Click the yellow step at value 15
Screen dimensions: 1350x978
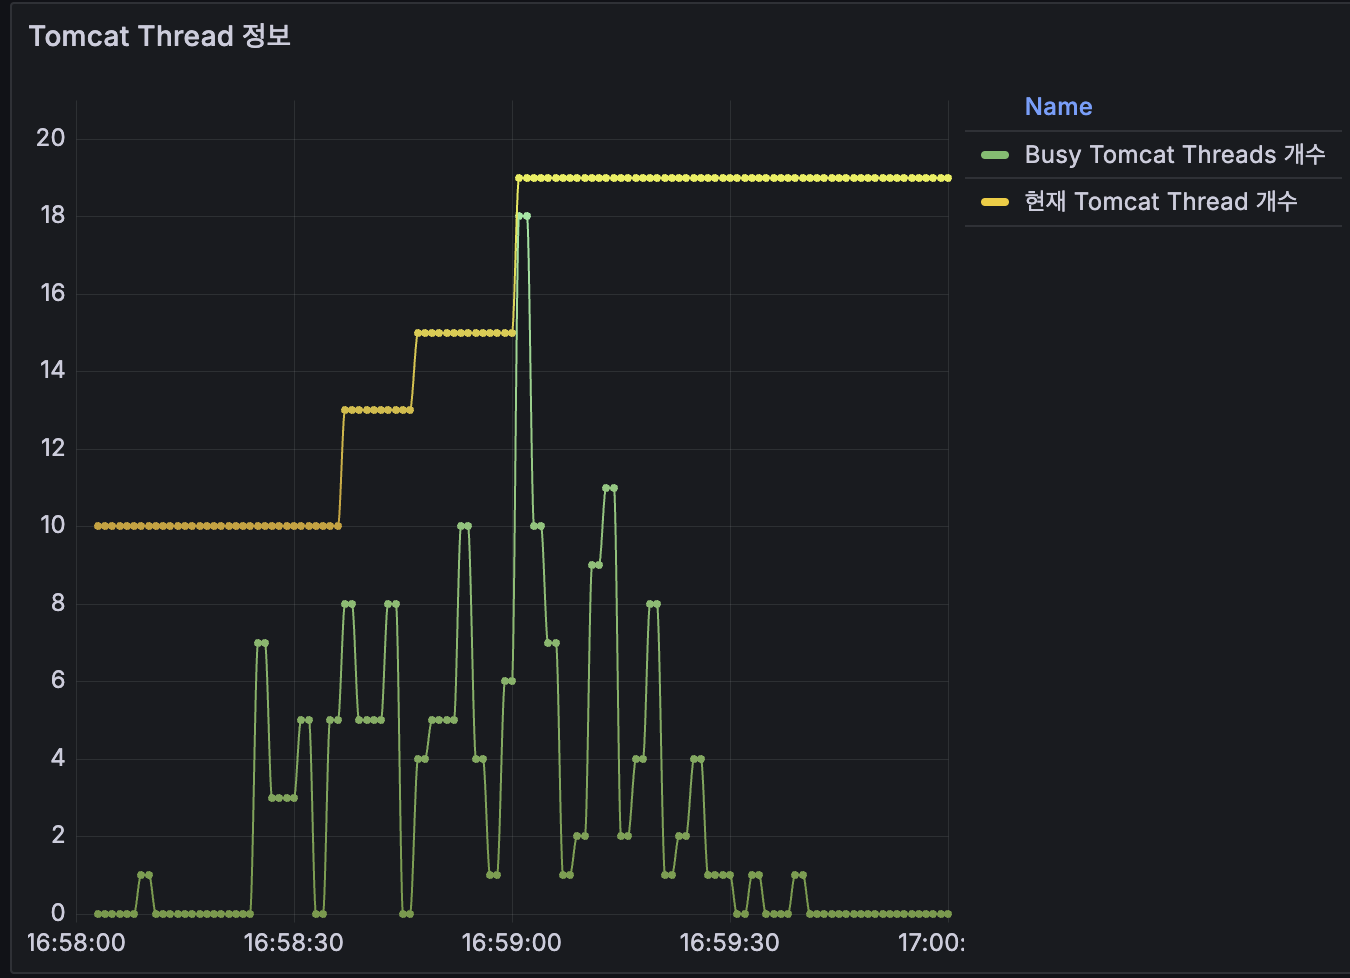pyautogui.click(x=465, y=333)
